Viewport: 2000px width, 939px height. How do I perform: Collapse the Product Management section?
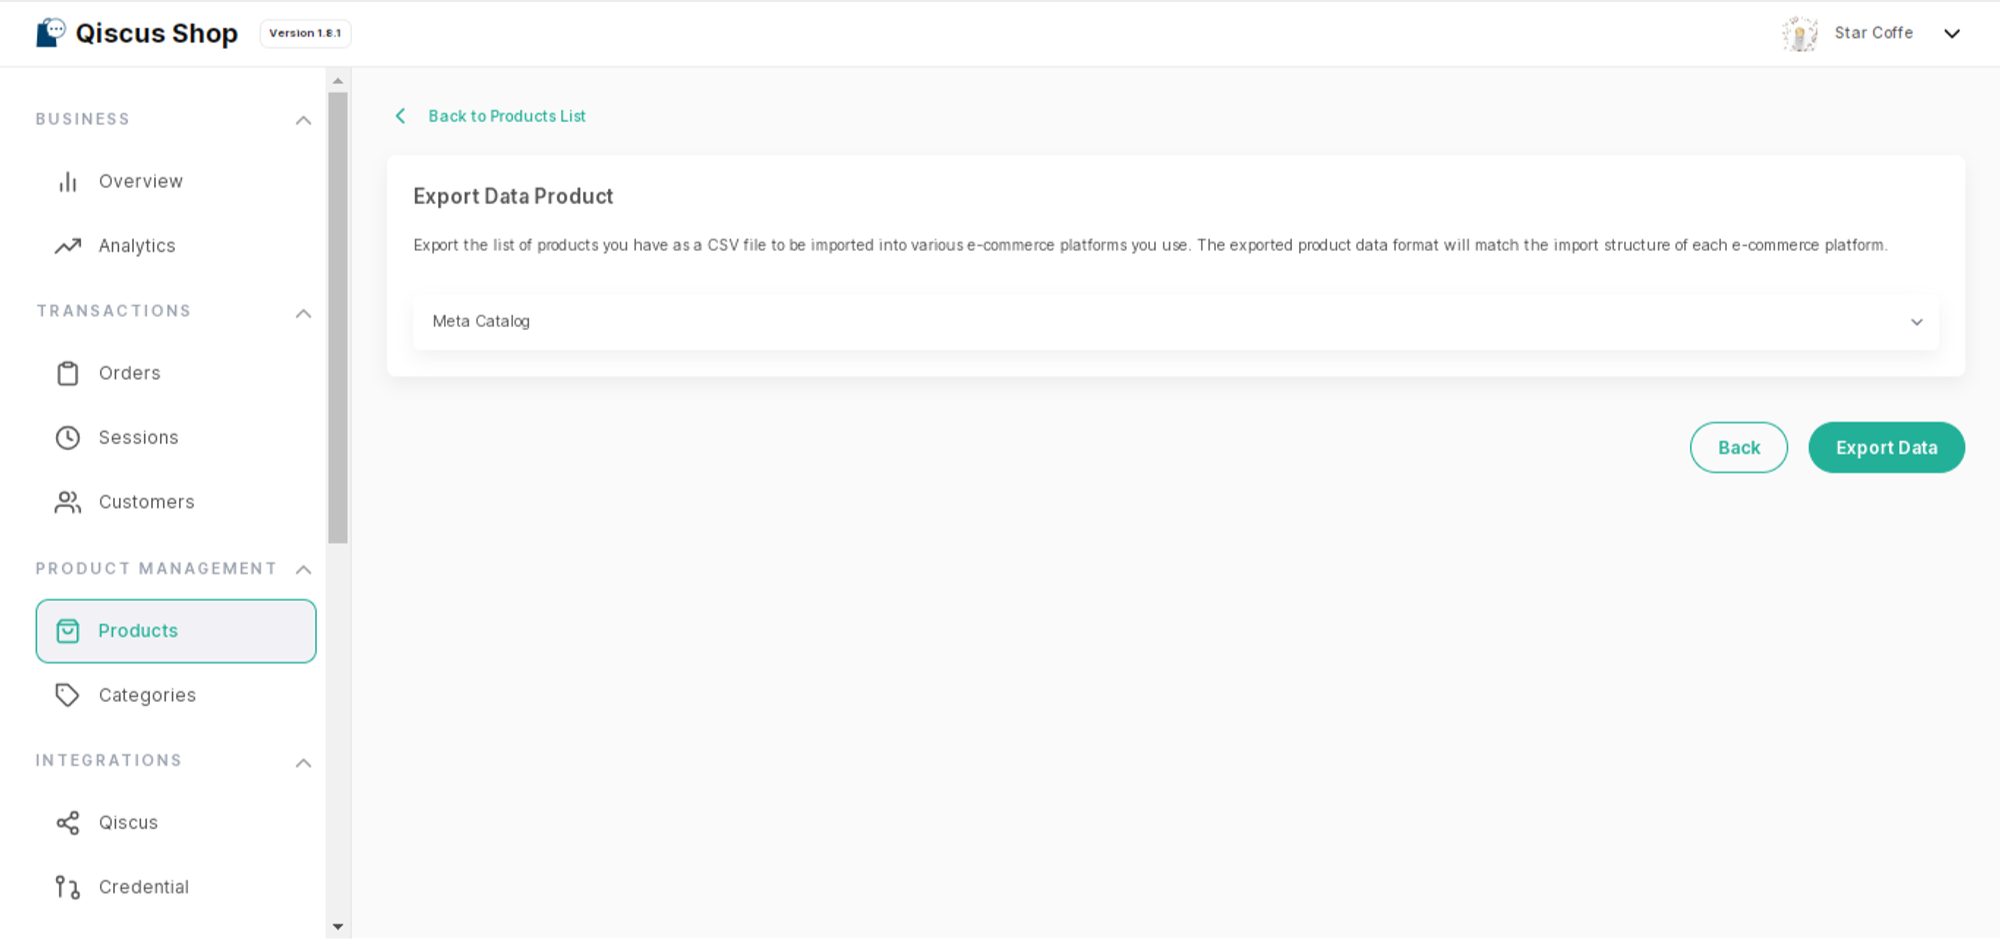point(303,569)
